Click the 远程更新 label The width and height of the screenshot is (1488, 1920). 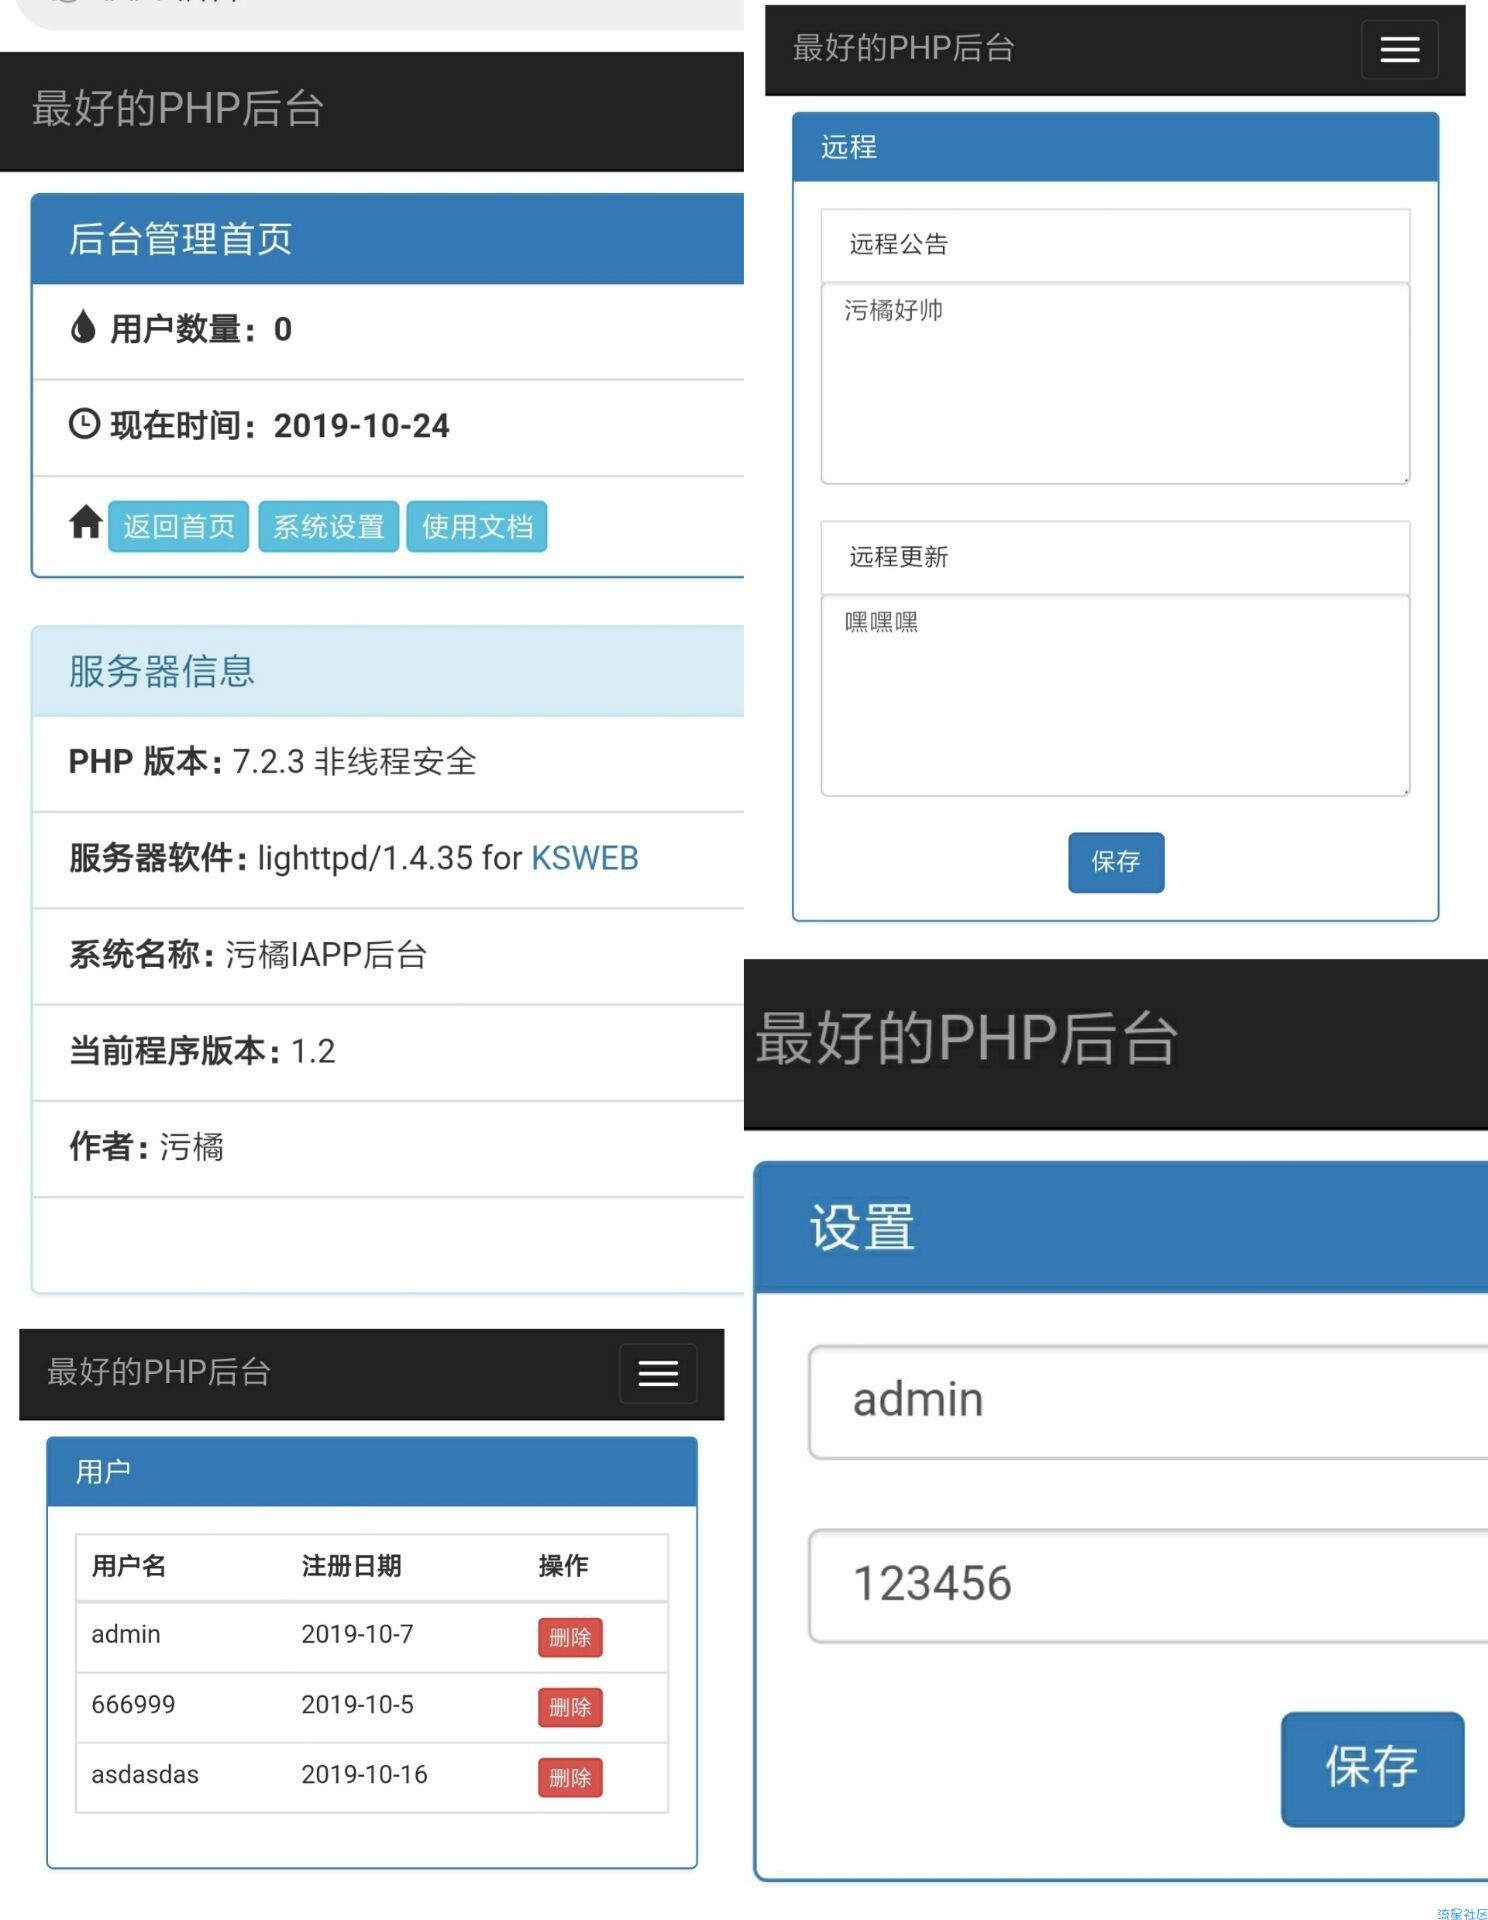pyautogui.click(x=899, y=557)
